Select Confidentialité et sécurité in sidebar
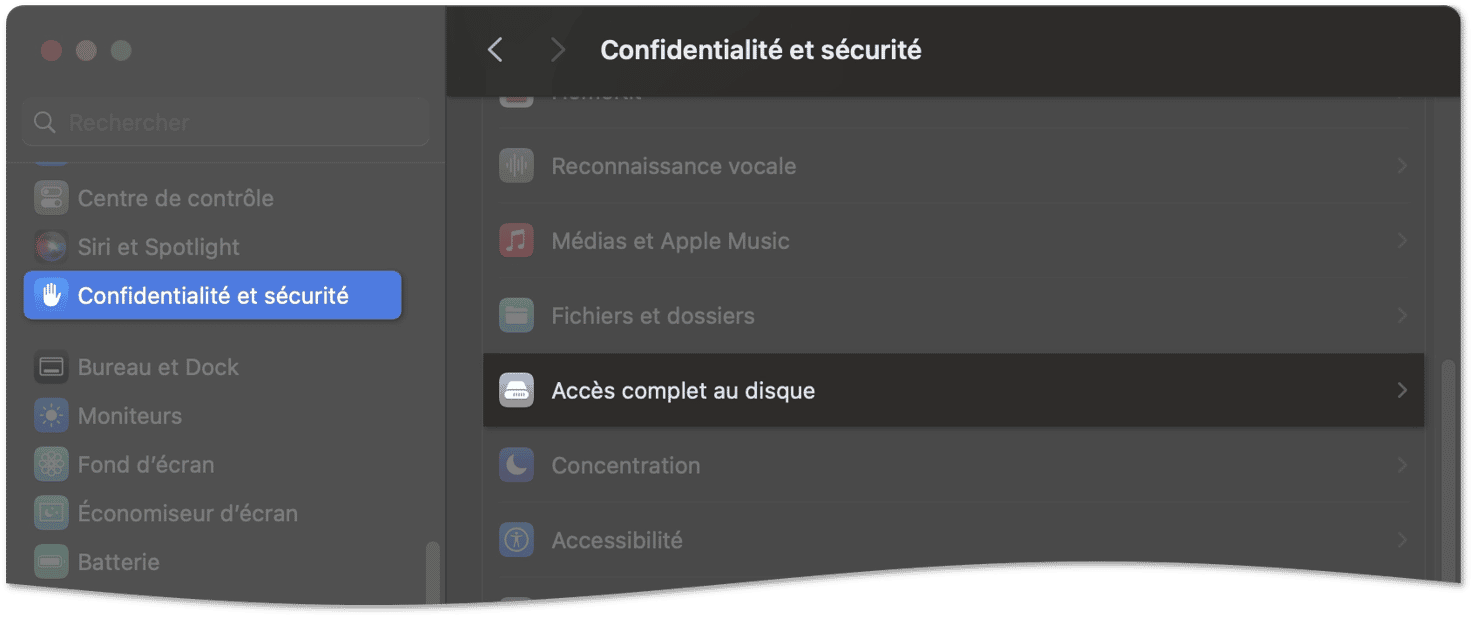1472x618 pixels. 212,295
